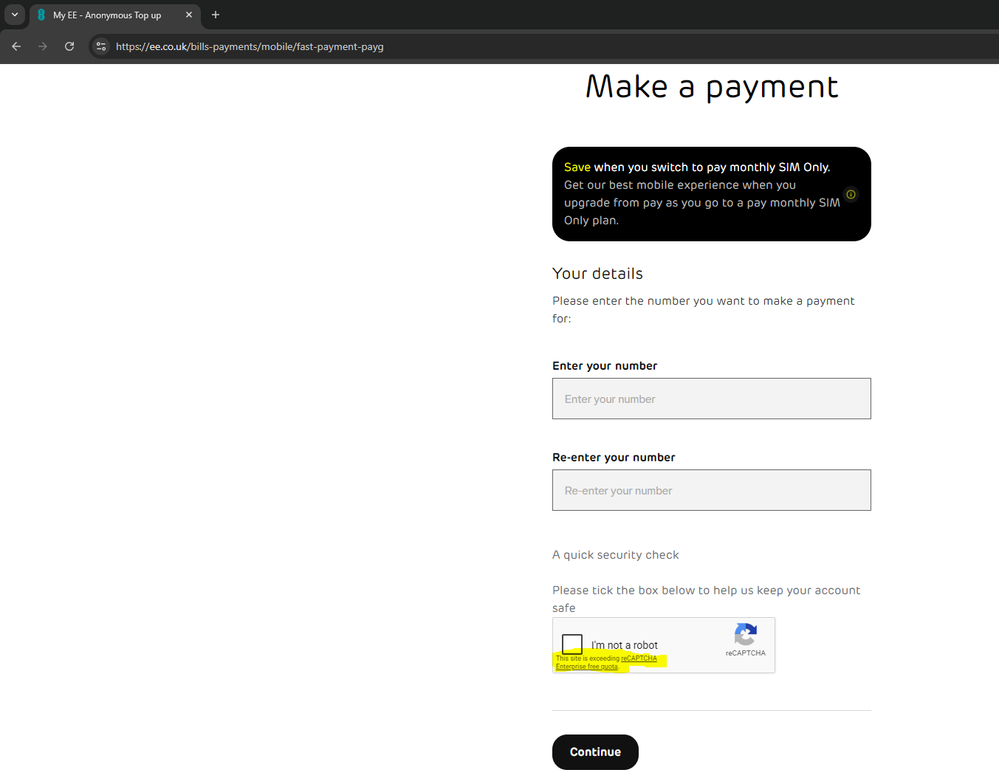Open the tab search dropdown chevron
The width and height of the screenshot is (999, 772).
click(x=15, y=15)
